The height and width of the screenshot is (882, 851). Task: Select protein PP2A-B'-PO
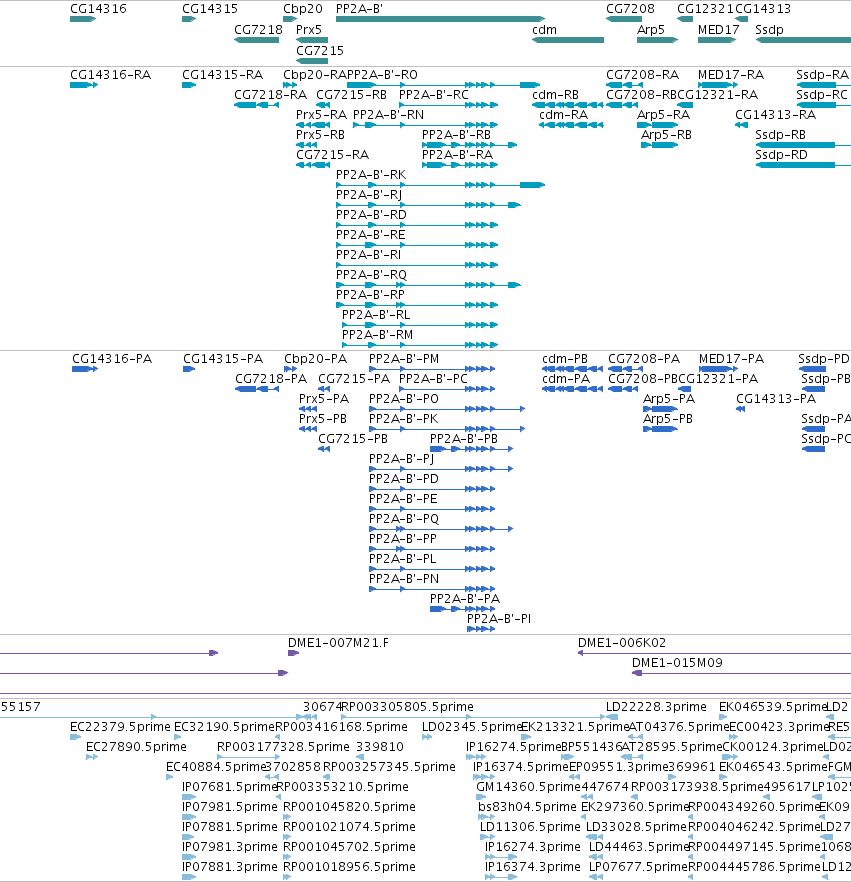click(x=447, y=409)
